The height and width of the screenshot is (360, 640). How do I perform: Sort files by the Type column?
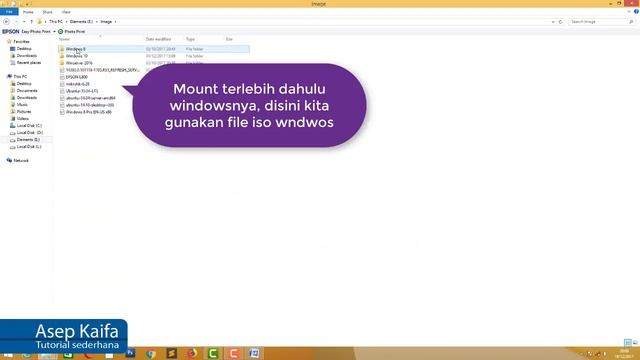pos(190,39)
